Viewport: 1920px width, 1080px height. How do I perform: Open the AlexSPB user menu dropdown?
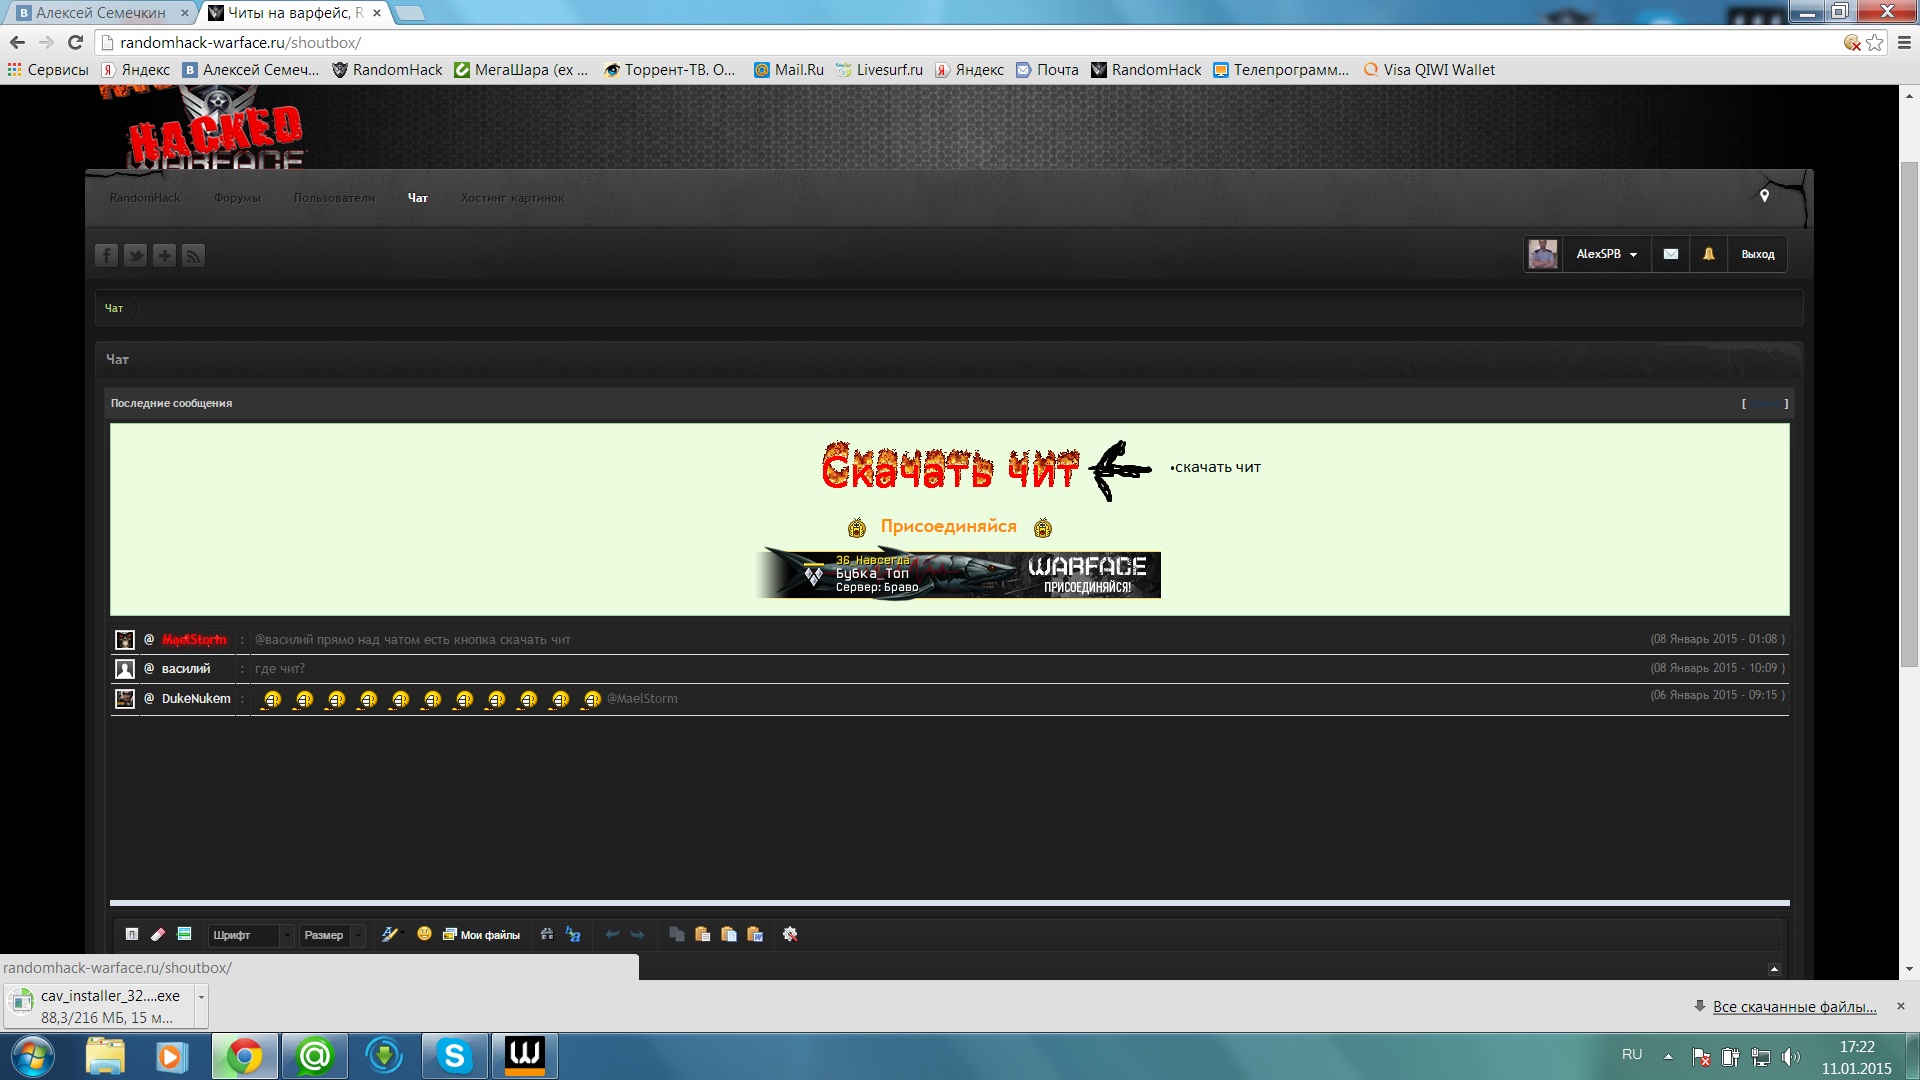1606,254
